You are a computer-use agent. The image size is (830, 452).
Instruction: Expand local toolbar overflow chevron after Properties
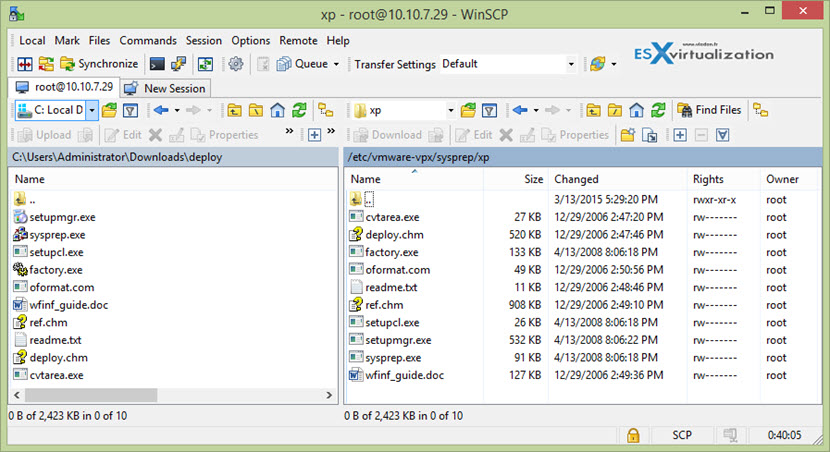pyautogui.click(x=289, y=131)
